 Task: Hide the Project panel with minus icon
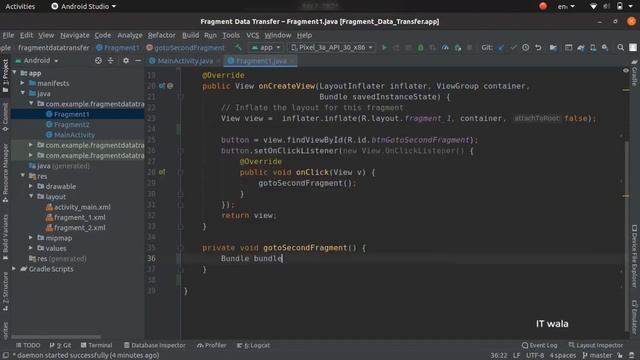pos(138,60)
